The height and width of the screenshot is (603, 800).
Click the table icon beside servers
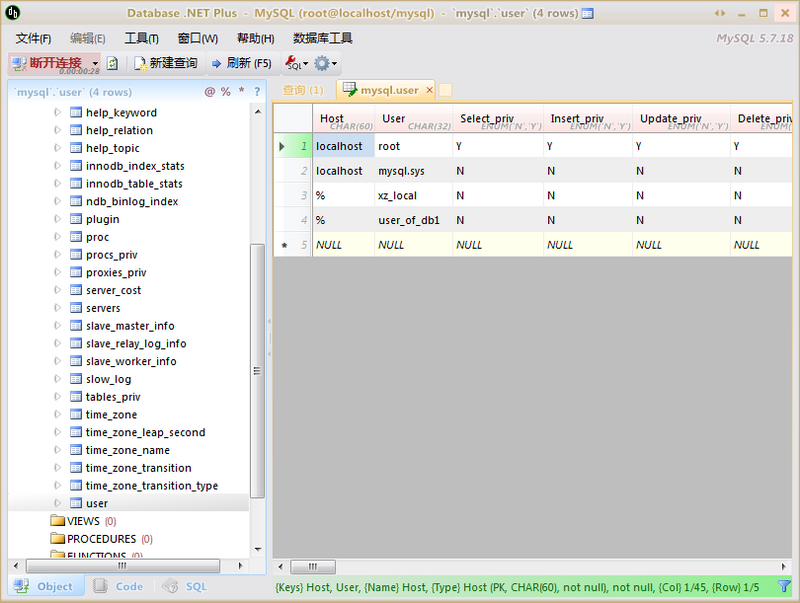tap(76, 308)
